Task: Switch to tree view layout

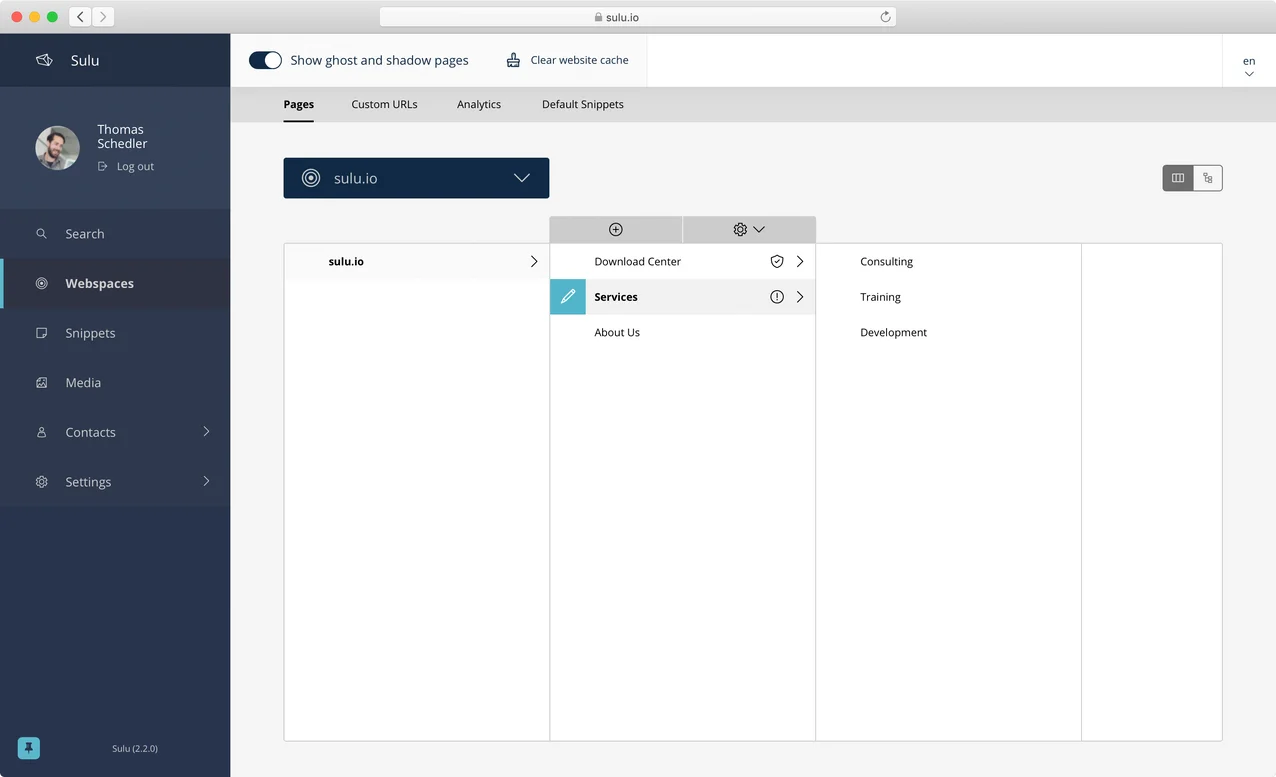Action: [1207, 177]
